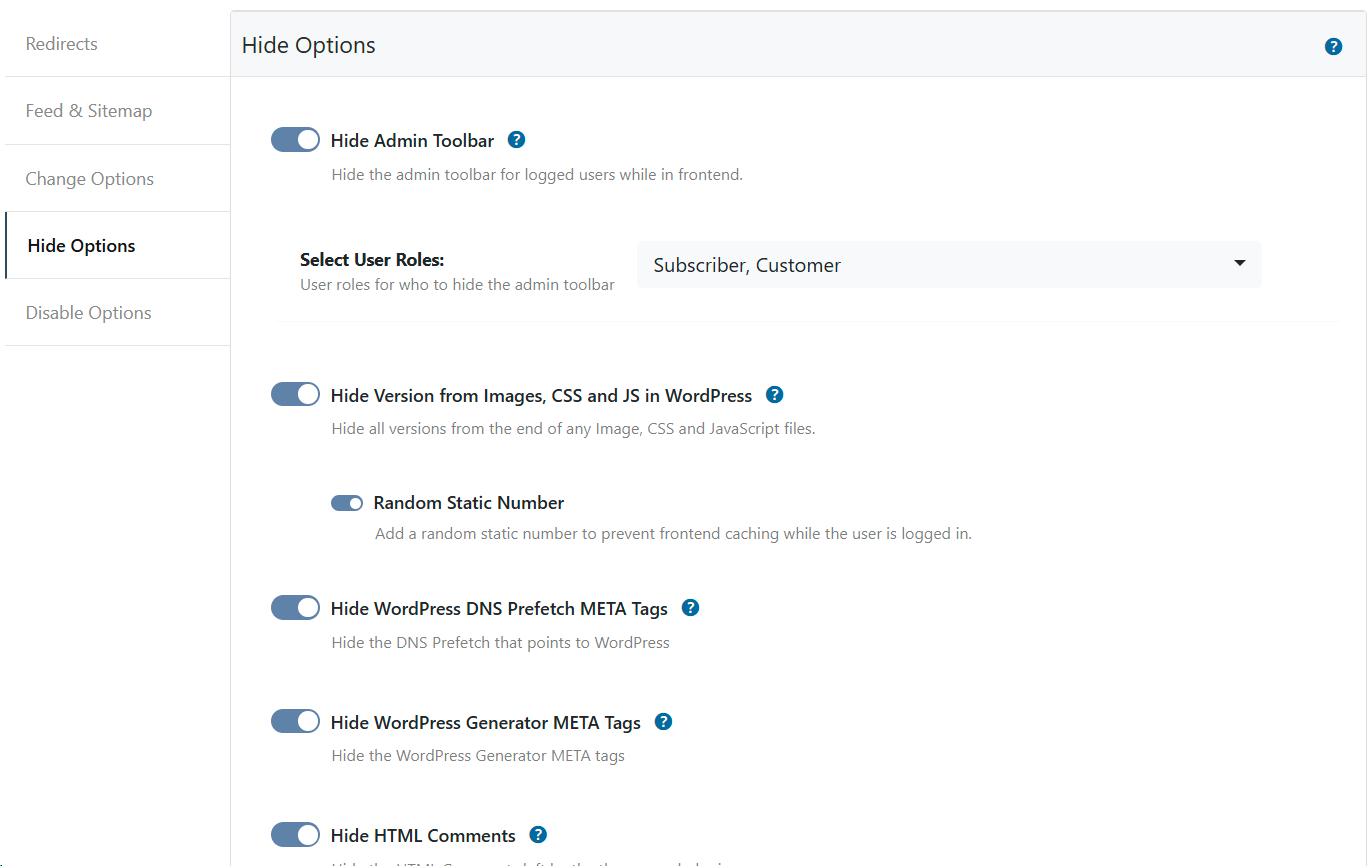The width and height of the screenshot is (1372, 866).
Task: Click help icon beside Hide Admin Toolbar
Action: (x=516, y=140)
